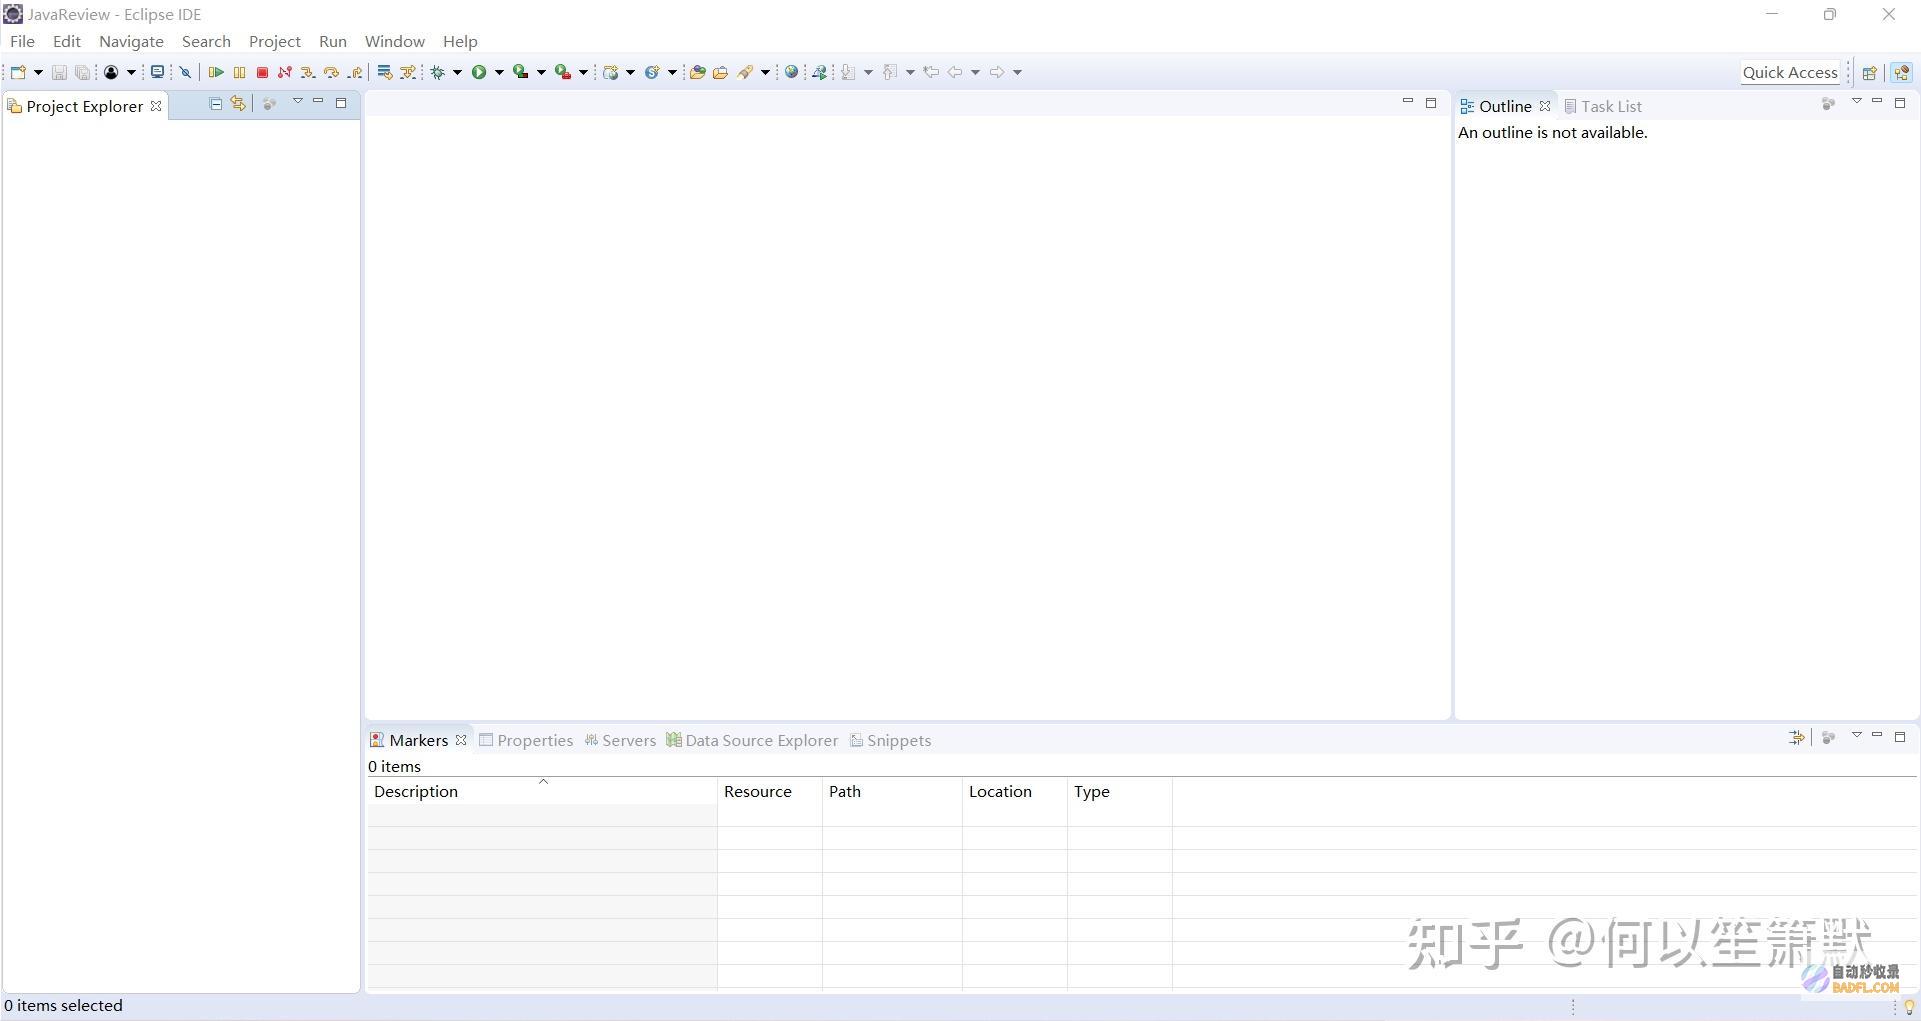This screenshot has width=1921, height=1021.
Task: Toggle Skip All Breakpoints icon
Action: pos(185,72)
